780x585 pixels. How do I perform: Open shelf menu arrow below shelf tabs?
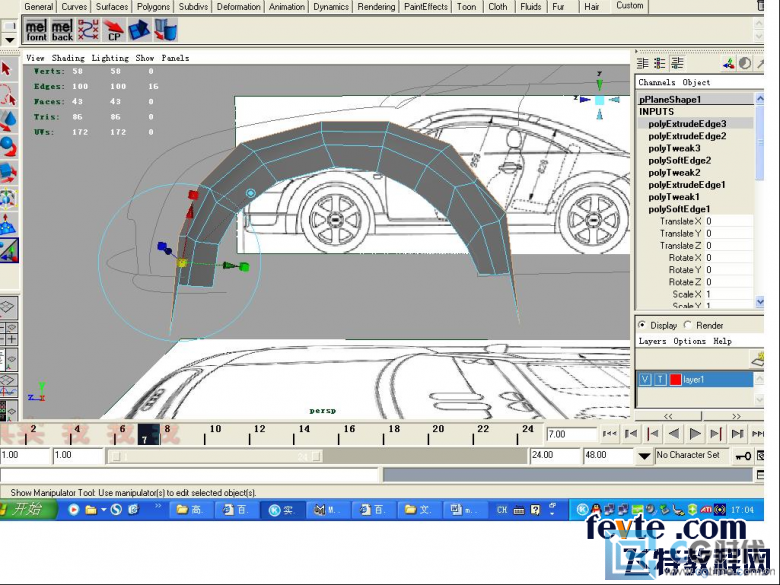click(x=9, y=41)
